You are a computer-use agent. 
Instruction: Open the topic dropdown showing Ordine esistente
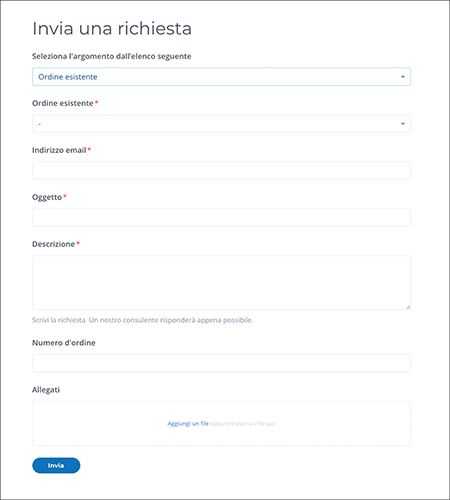coord(221,77)
